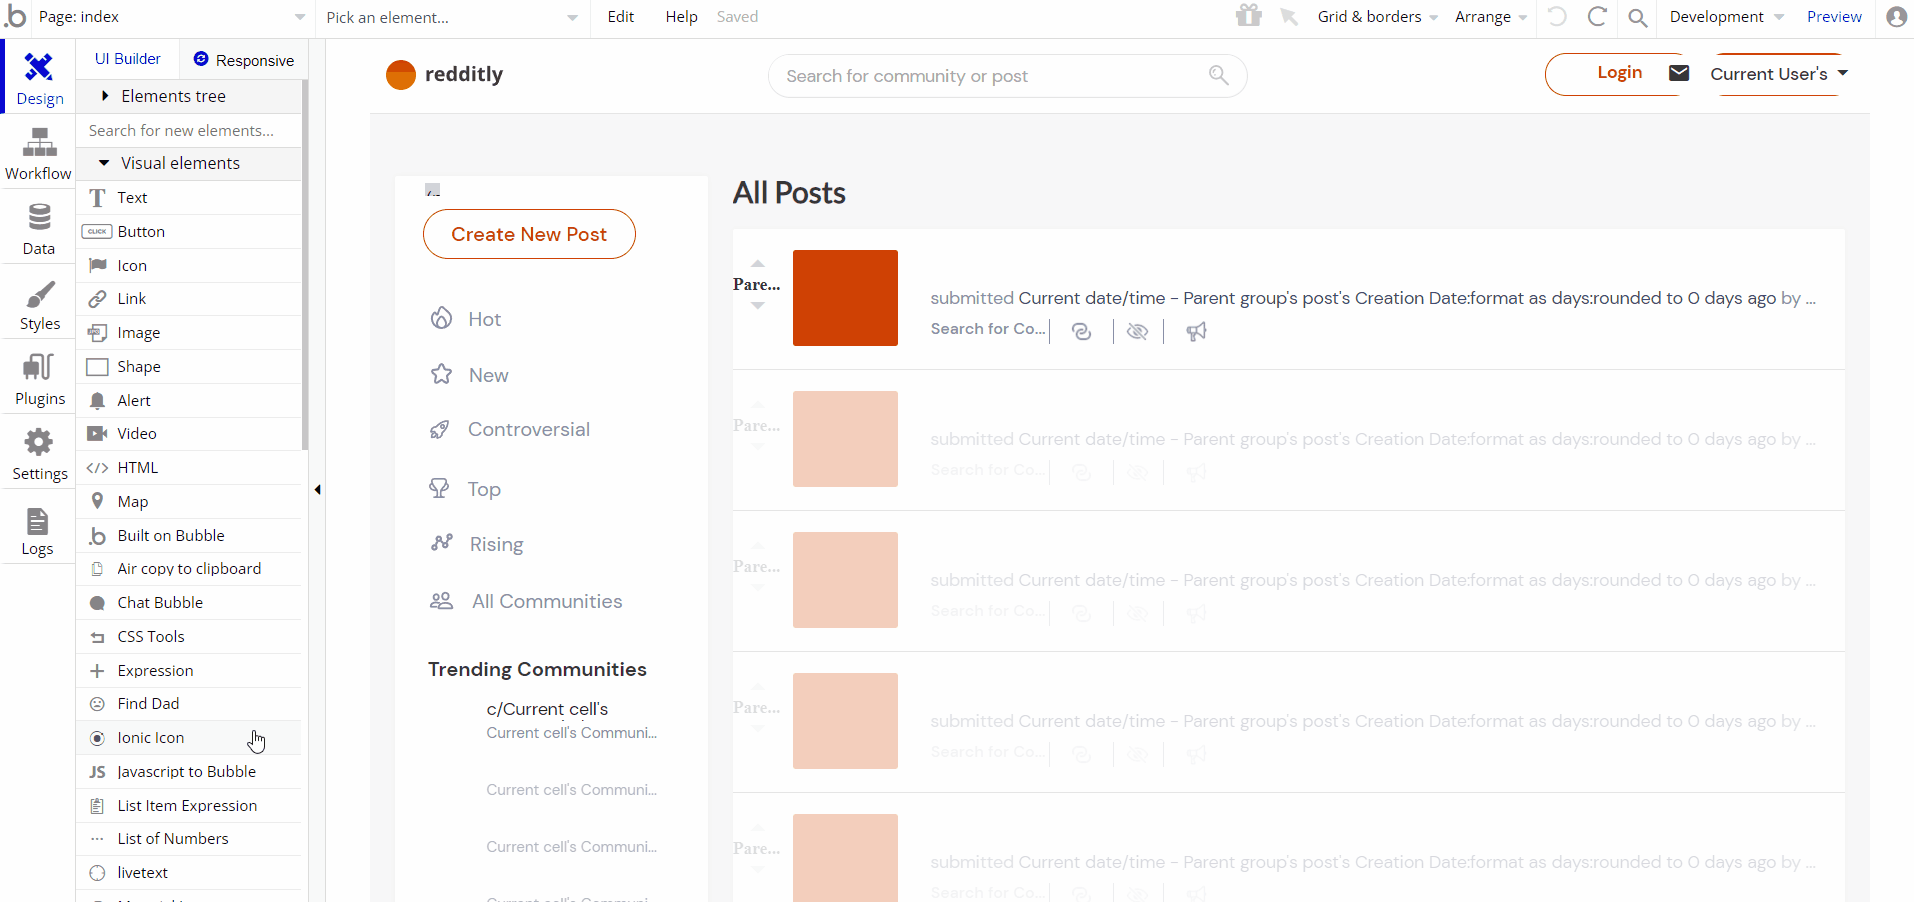This screenshot has width=1914, height=902.
Task: Click the Create New Post button
Action: click(x=529, y=234)
